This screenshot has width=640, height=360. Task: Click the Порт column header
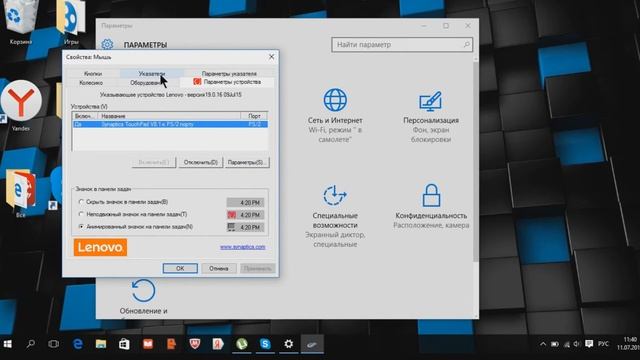tap(254, 116)
